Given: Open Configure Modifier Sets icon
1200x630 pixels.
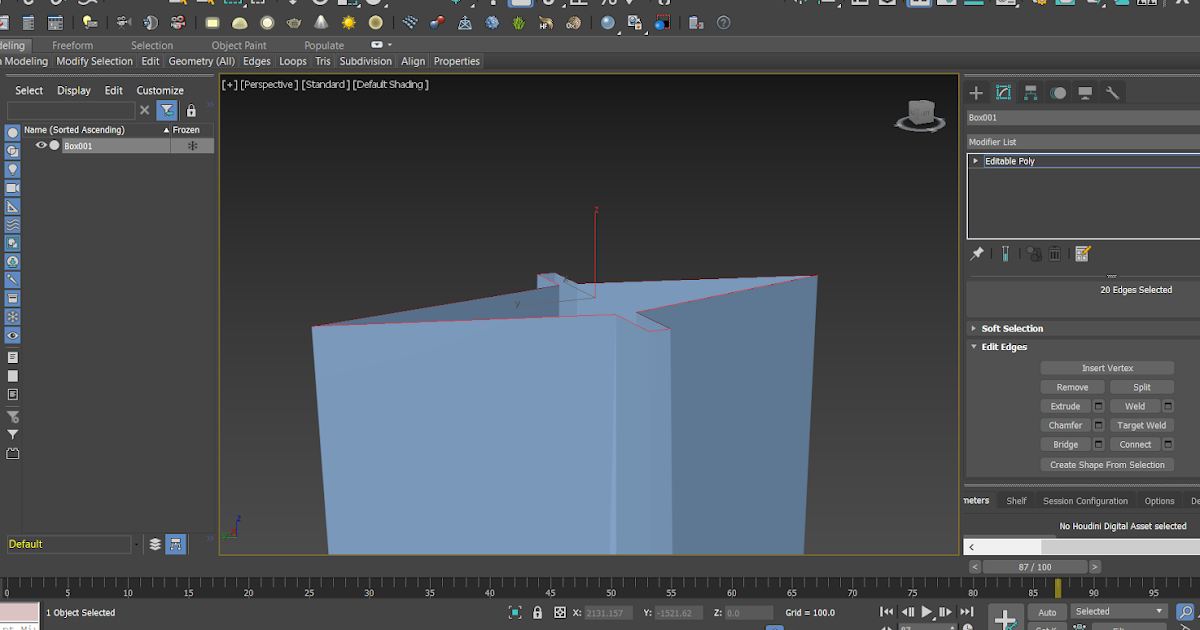Looking at the screenshot, I should (1083, 253).
